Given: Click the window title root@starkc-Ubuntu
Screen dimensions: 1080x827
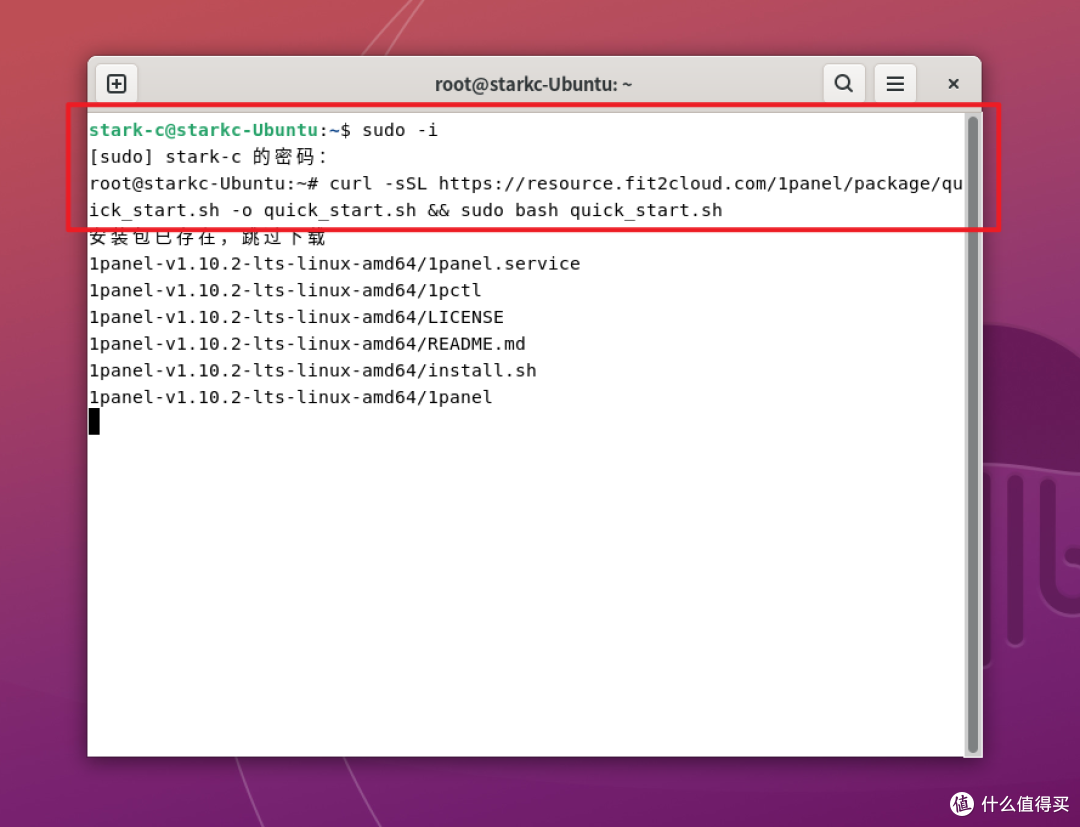Looking at the screenshot, I should click(533, 84).
